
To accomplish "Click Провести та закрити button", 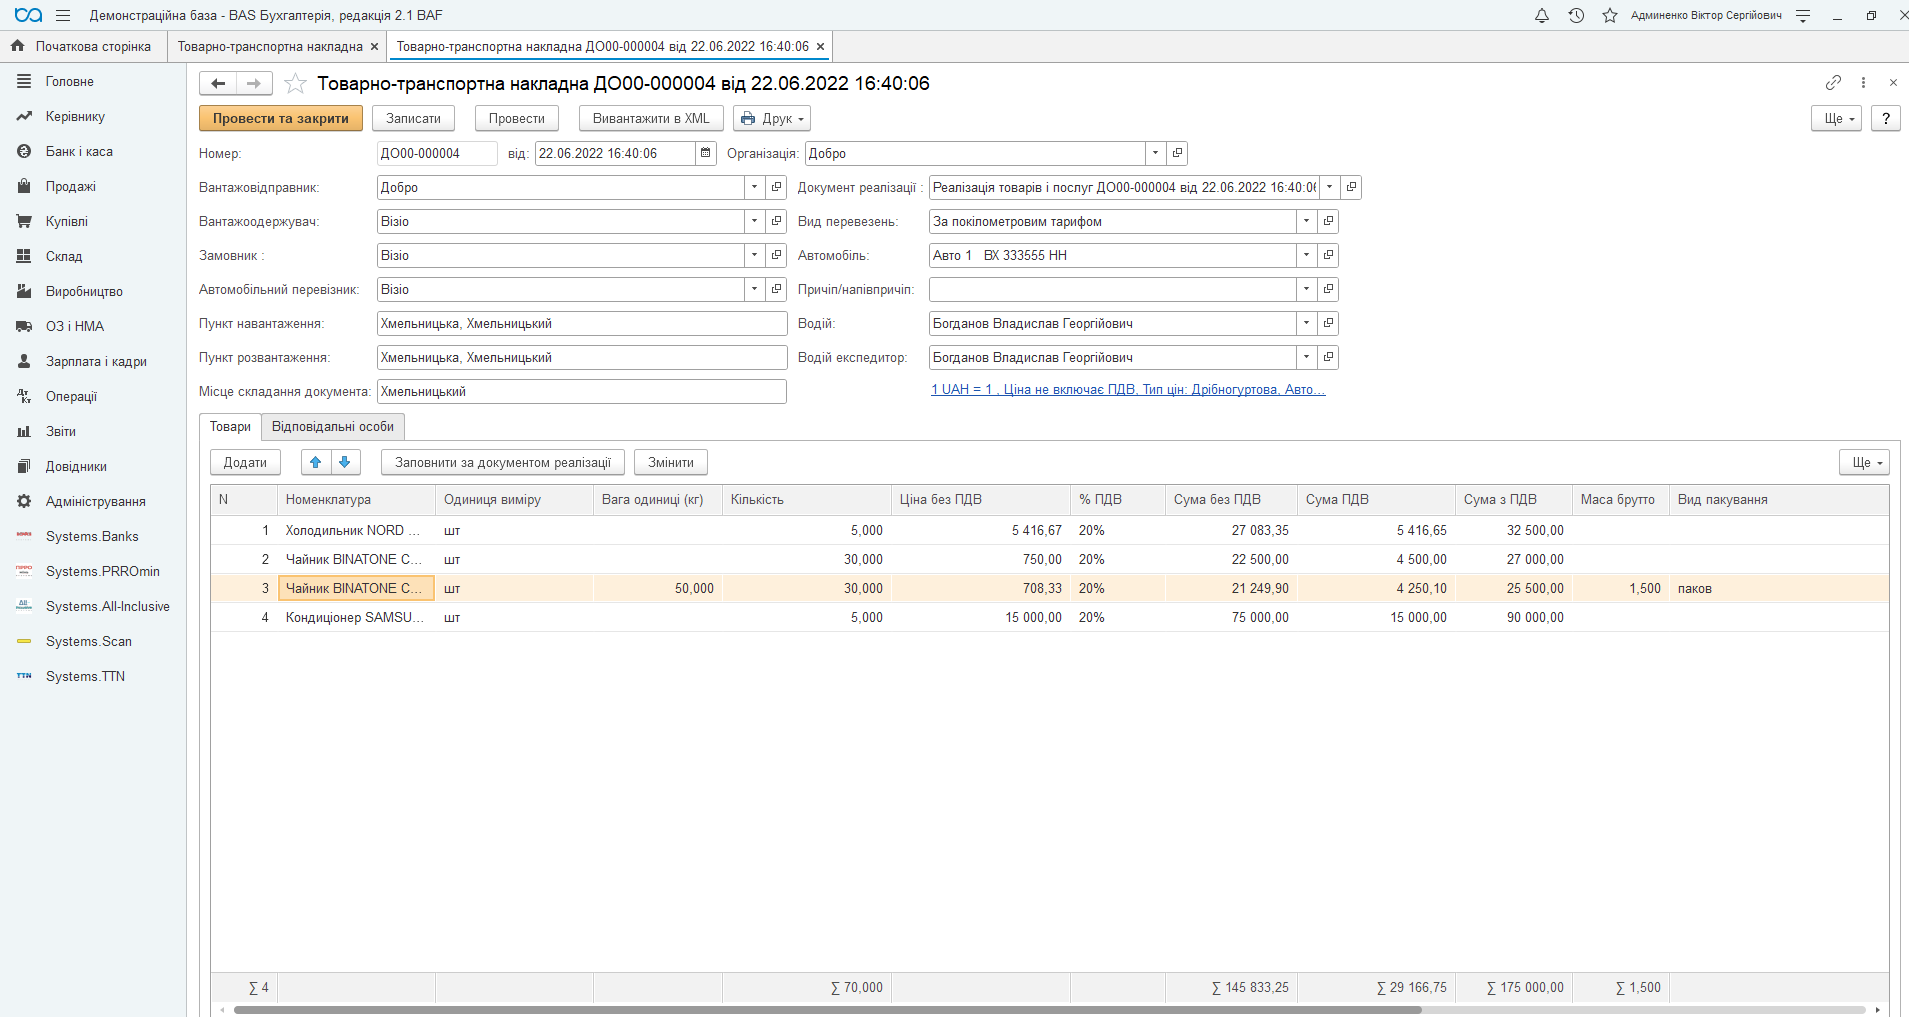I will pos(280,118).
